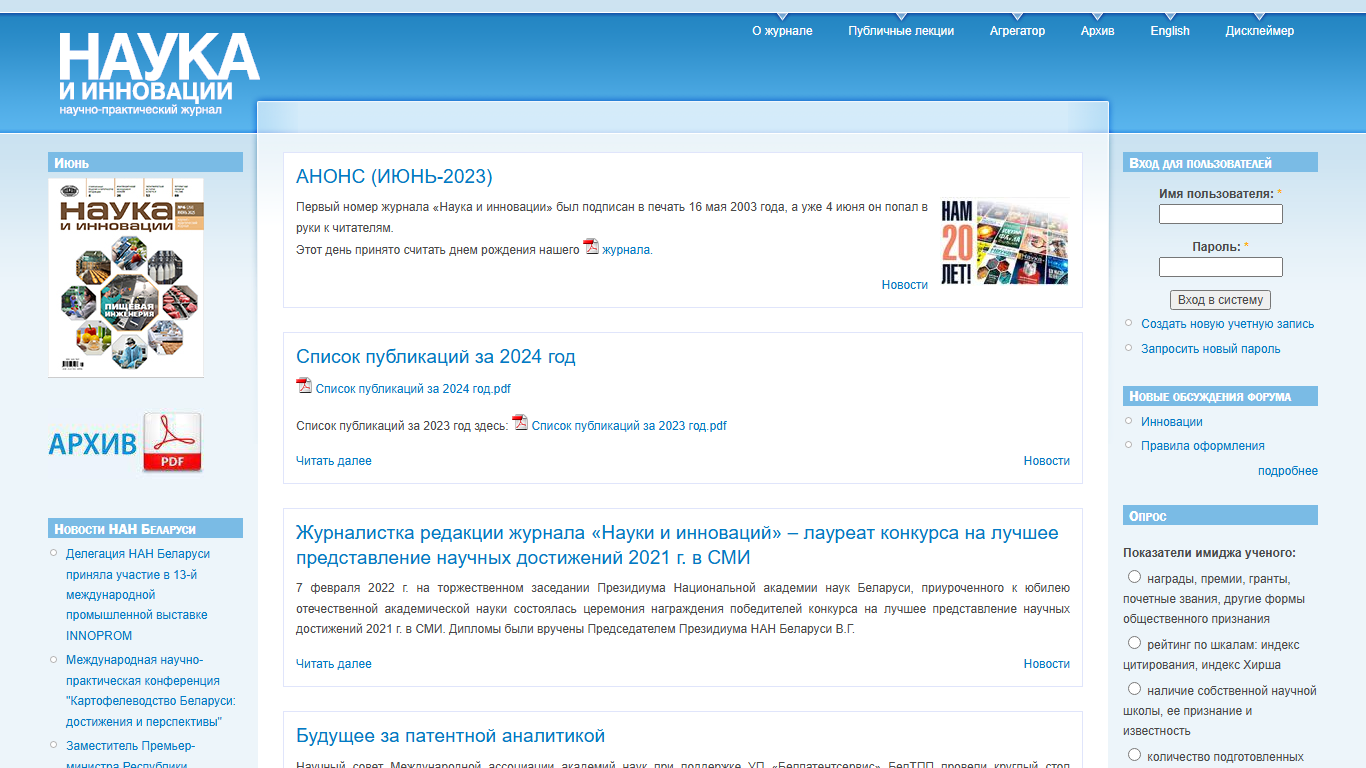Open the «АНОНС (ИЮНЬ-2023)» article title
The height and width of the screenshot is (768, 1366).
[x=394, y=177]
